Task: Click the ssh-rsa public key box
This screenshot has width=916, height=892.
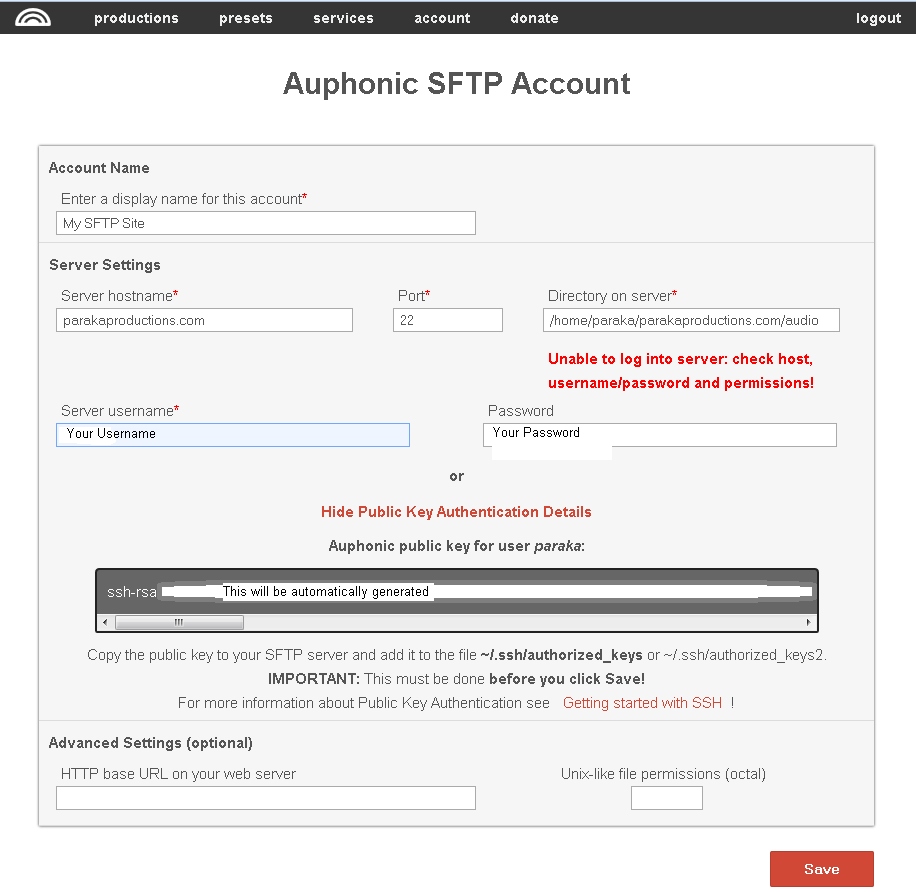Action: pyautogui.click(x=457, y=591)
